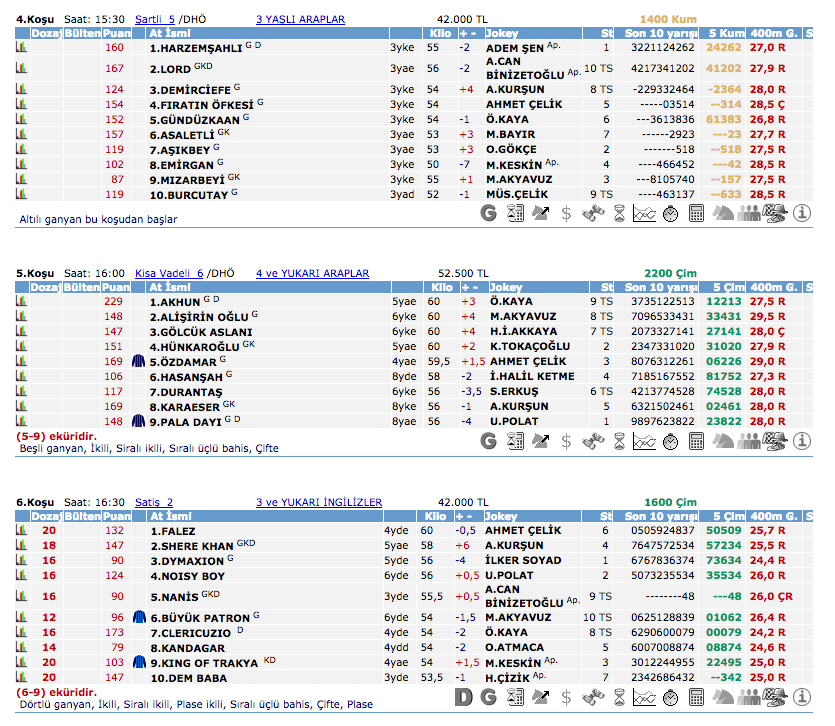Image resolution: width=835 pixels, height=726 pixels.
Task: Click the Puan column header in race 4
Action: tap(118, 34)
